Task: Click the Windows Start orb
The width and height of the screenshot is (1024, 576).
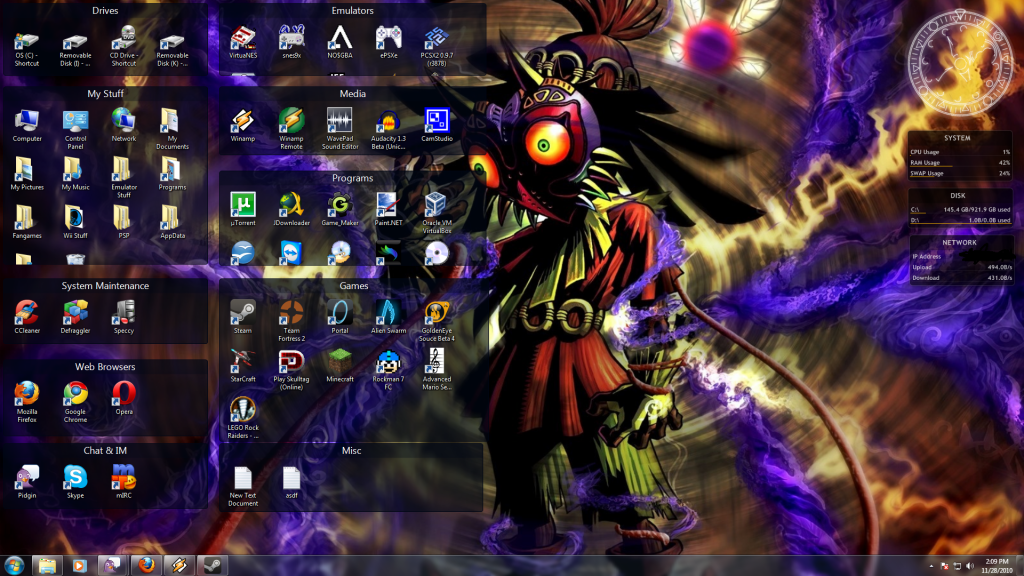Action: 14,565
